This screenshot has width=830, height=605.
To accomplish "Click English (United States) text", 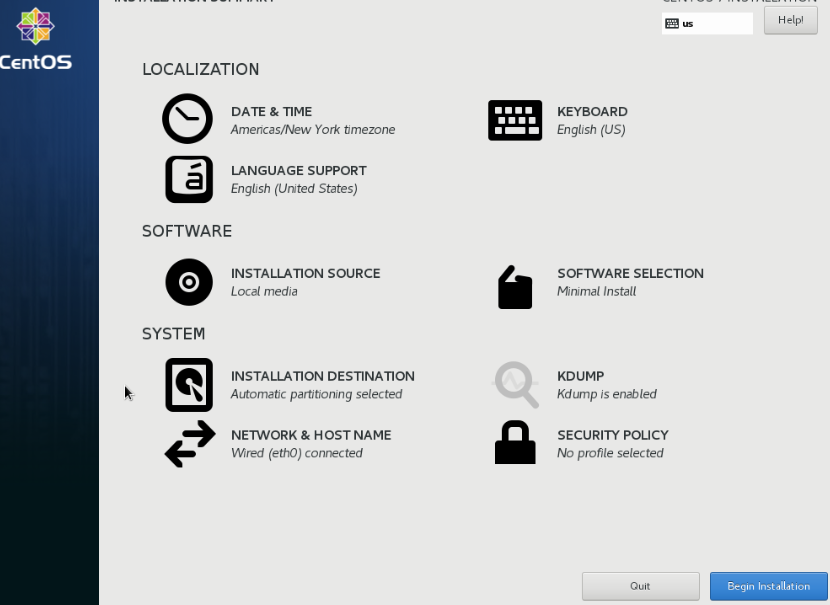I will (x=294, y=188).
